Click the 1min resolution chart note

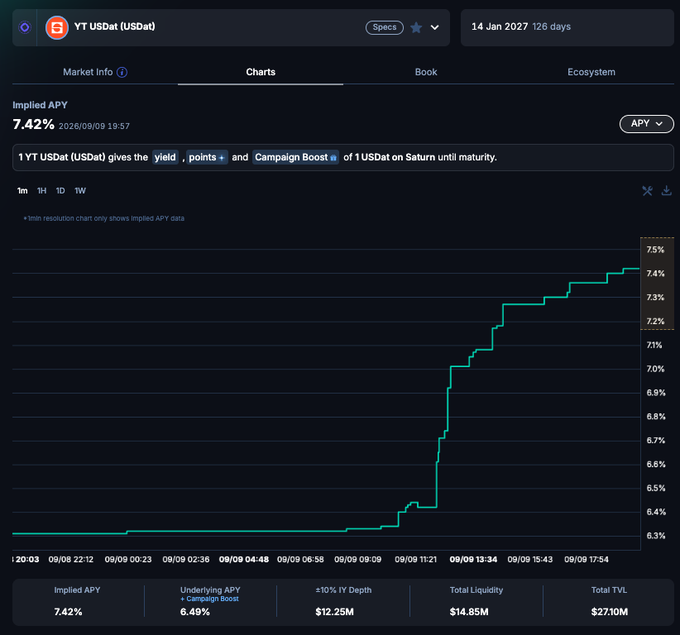104,219
